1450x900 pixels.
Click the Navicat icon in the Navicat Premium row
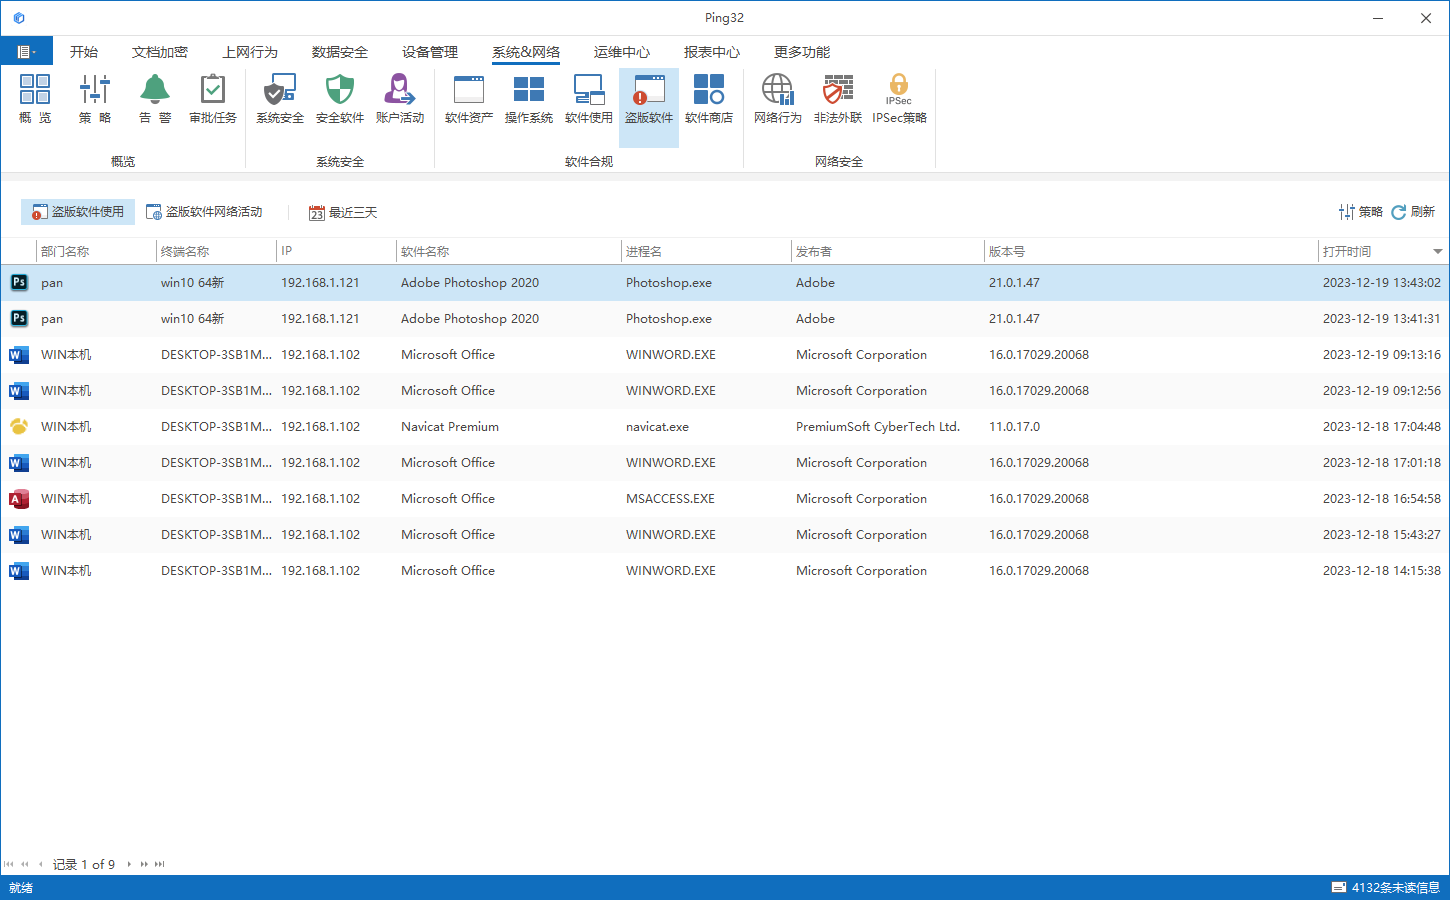(19, 427)
